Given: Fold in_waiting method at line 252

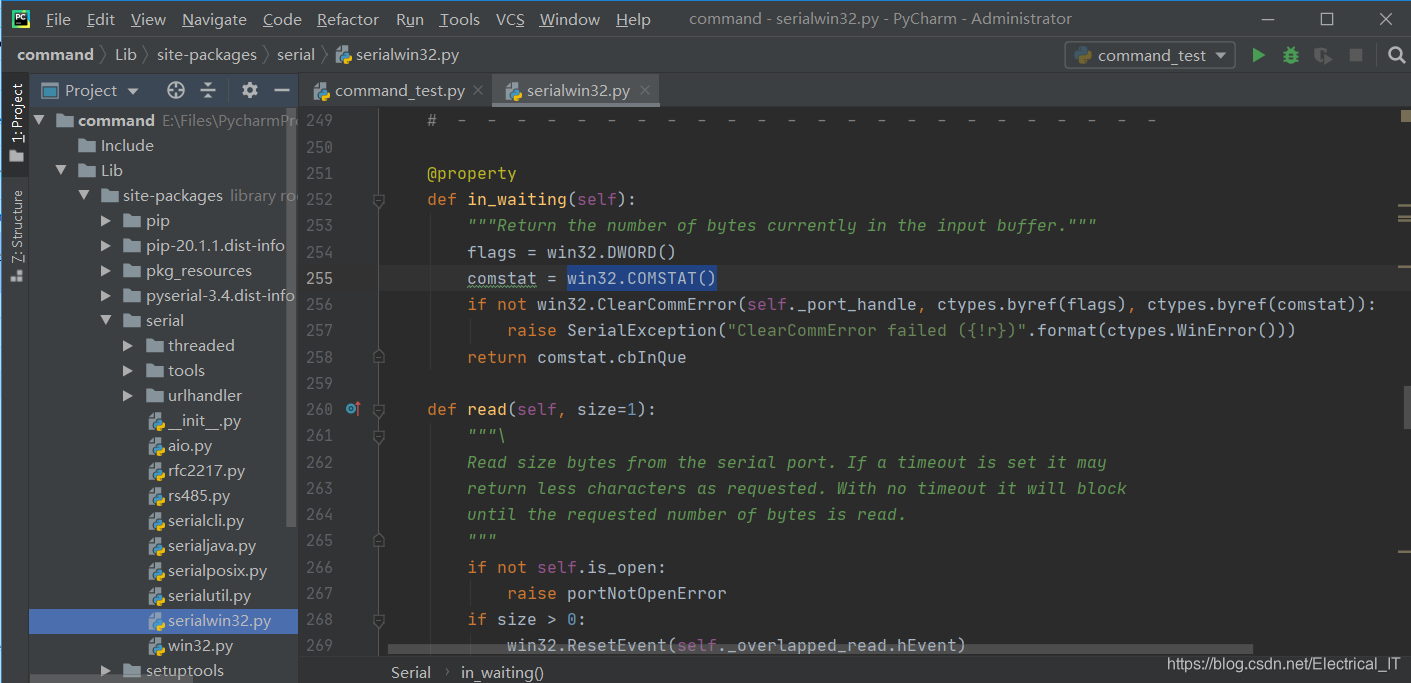Looking at the screenshot, I should (x=378, y=200).
